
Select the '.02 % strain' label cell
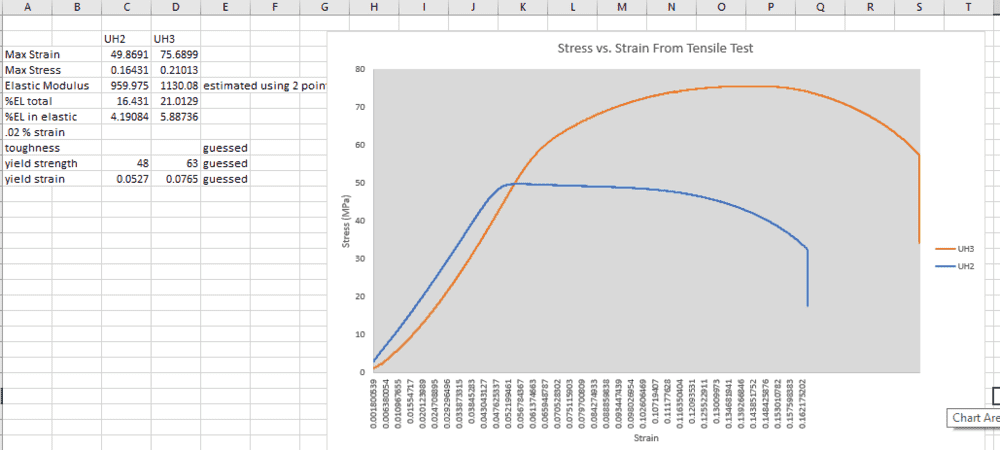pos(50,132)
